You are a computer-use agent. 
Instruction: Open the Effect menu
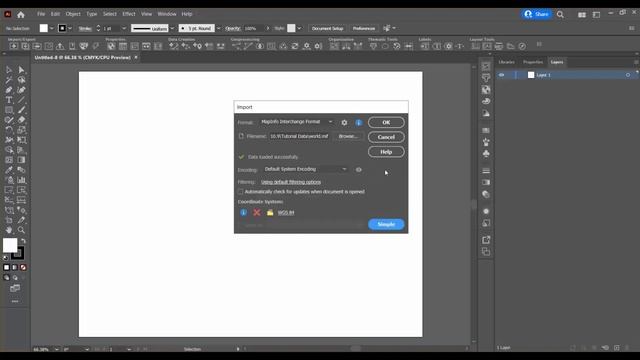click(x=129, y=14)
